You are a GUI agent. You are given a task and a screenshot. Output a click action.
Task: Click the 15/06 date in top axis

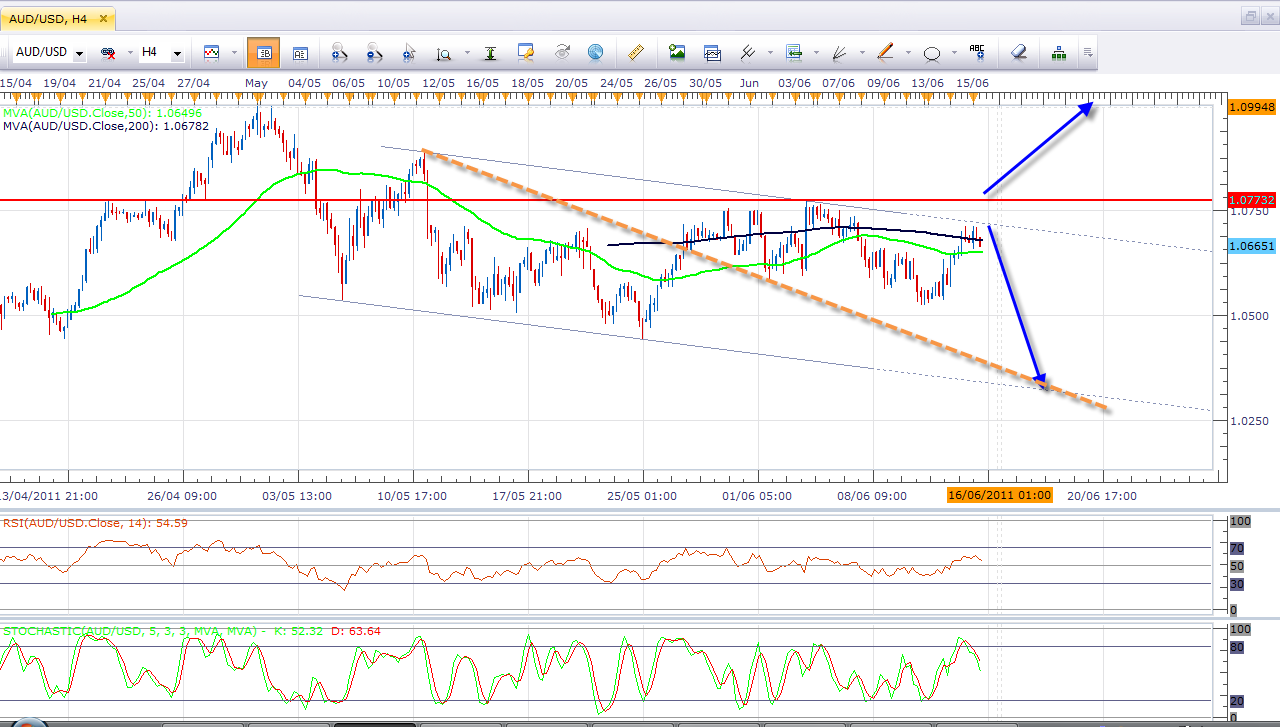coord(973,82)
